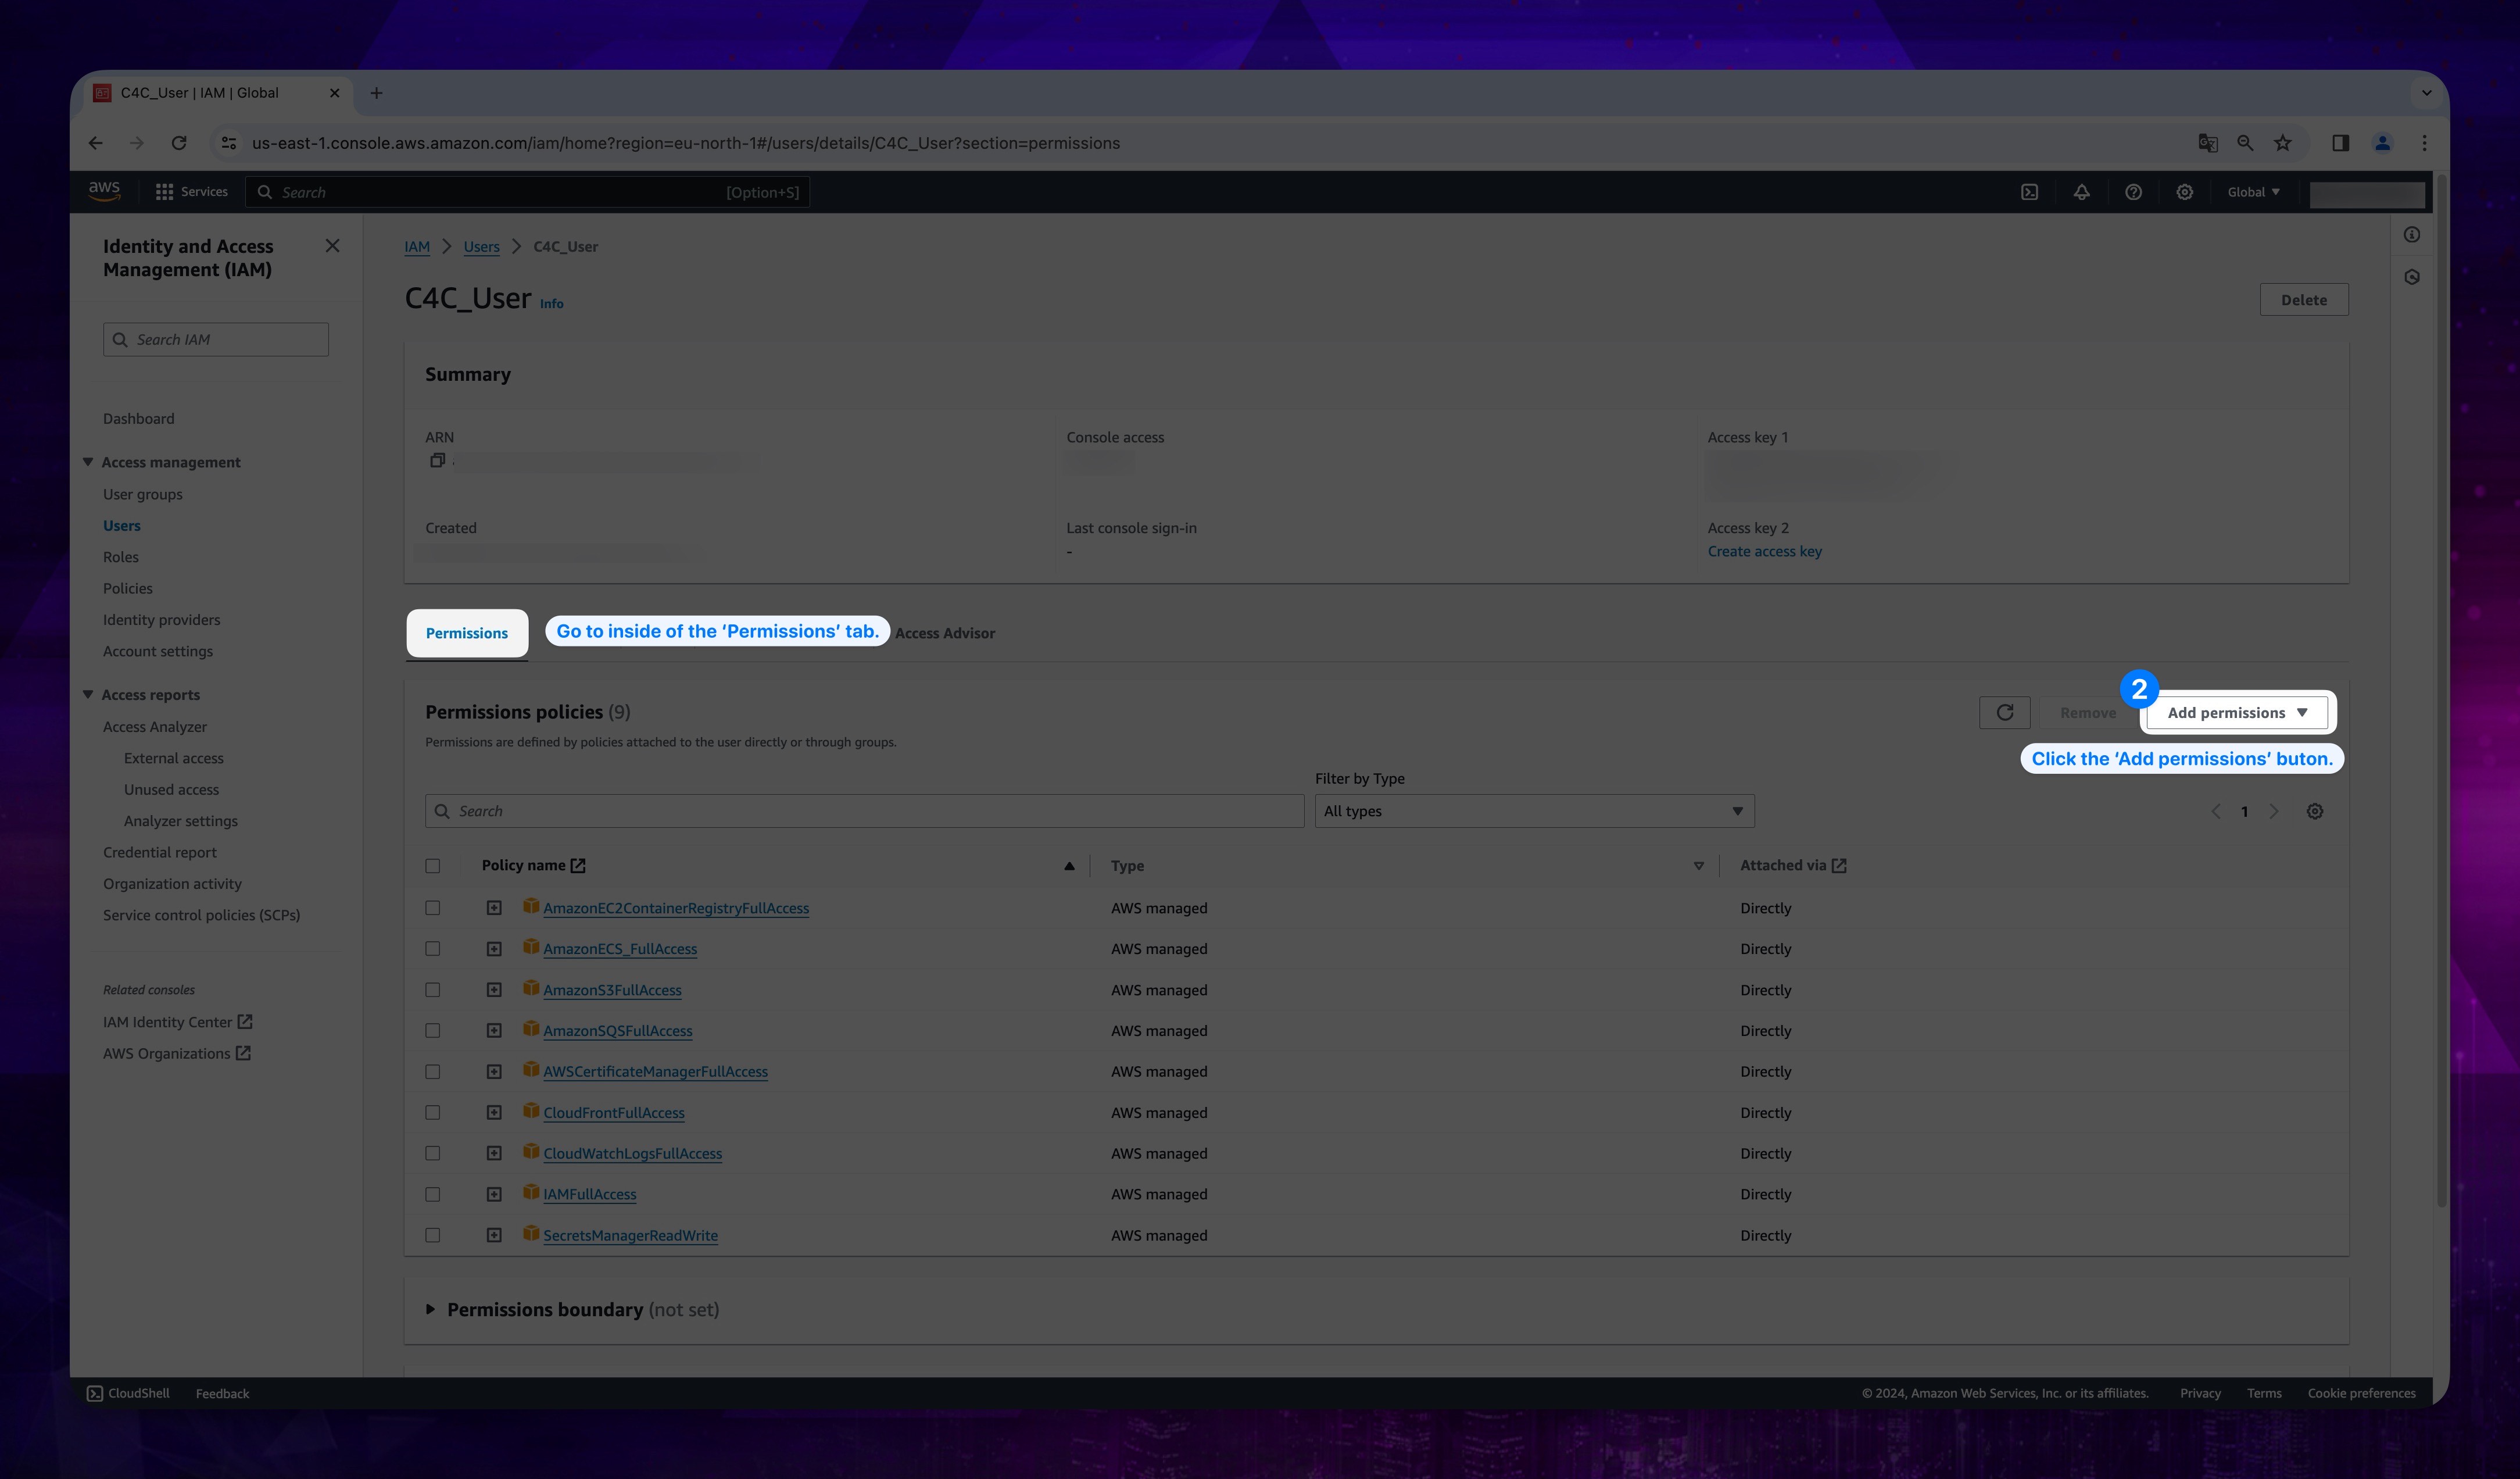Check the CloudWatchLogsFullAccess row

(432, 1153)
